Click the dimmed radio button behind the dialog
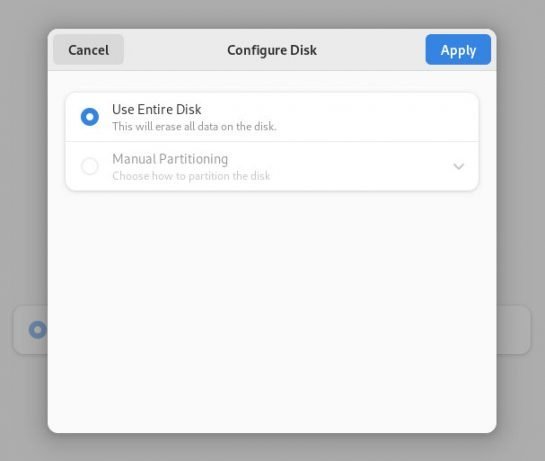Screen dimensions: 545x461 click(38, 330)
